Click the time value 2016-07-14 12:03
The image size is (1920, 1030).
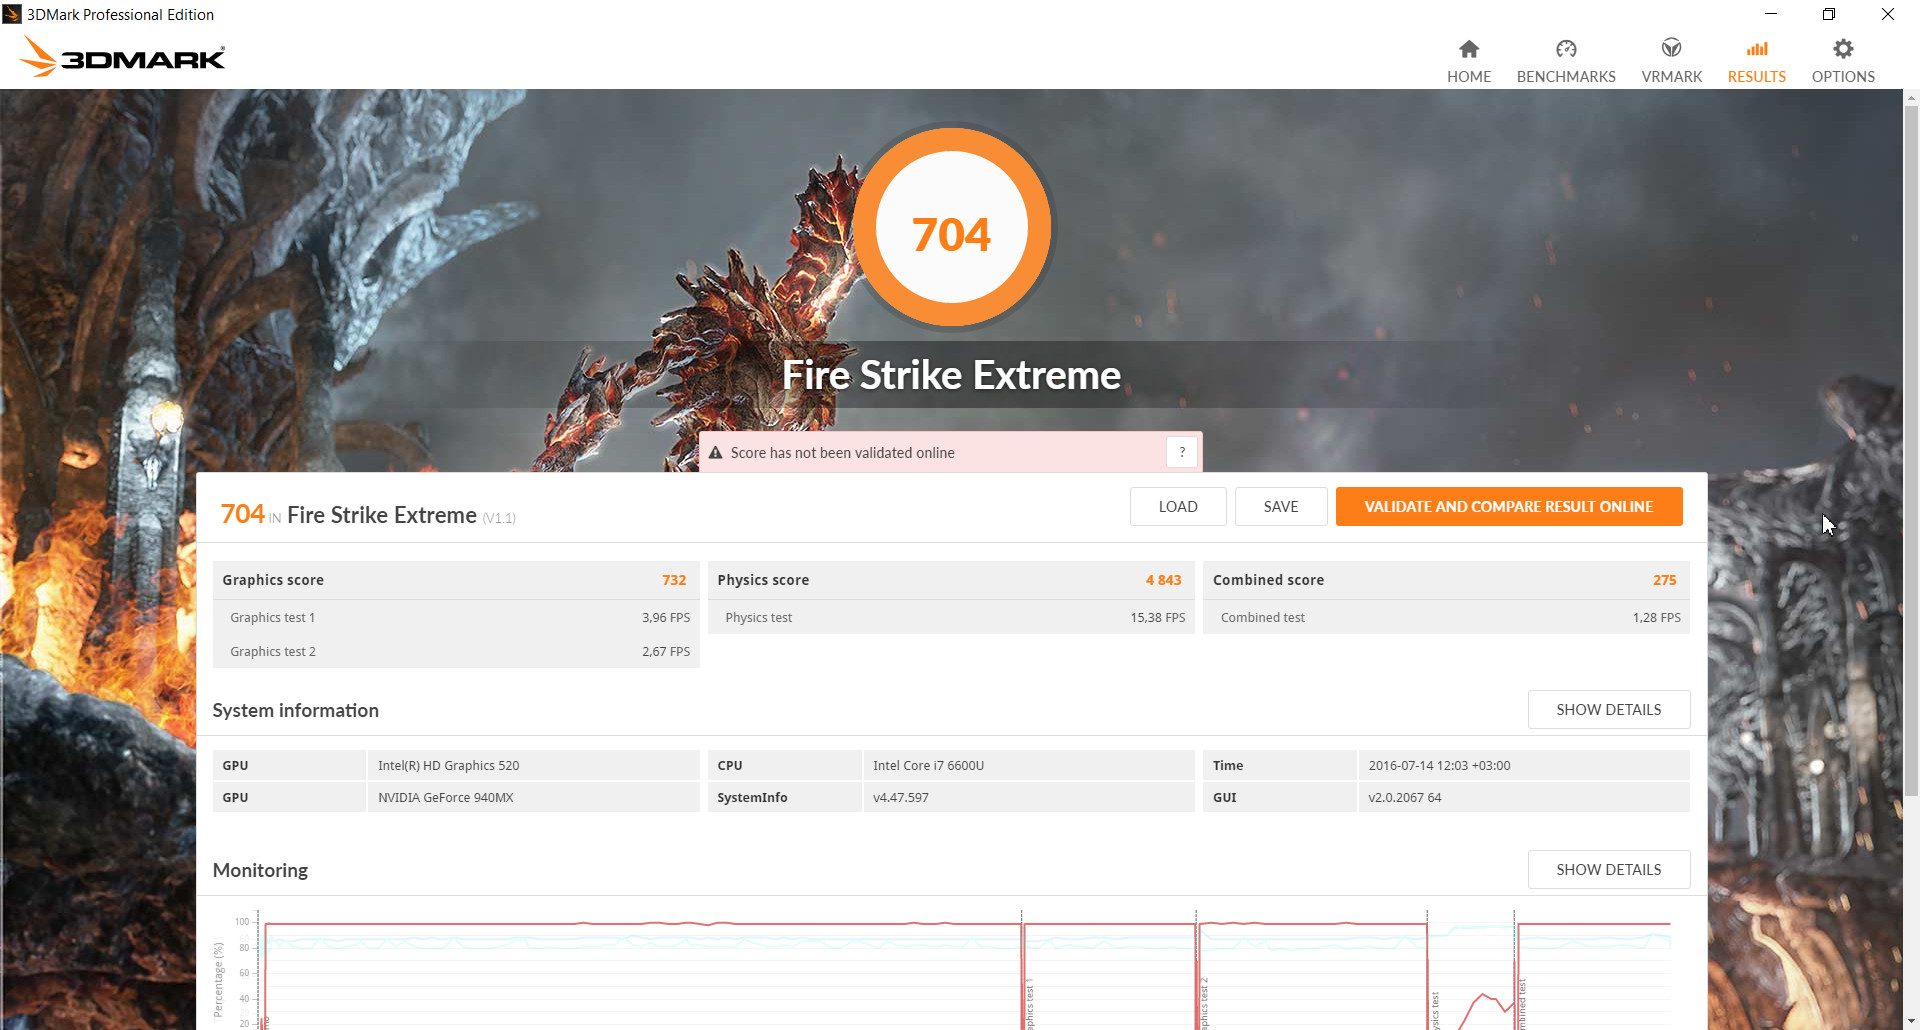pyautogui.click(x=1439, y=766)
